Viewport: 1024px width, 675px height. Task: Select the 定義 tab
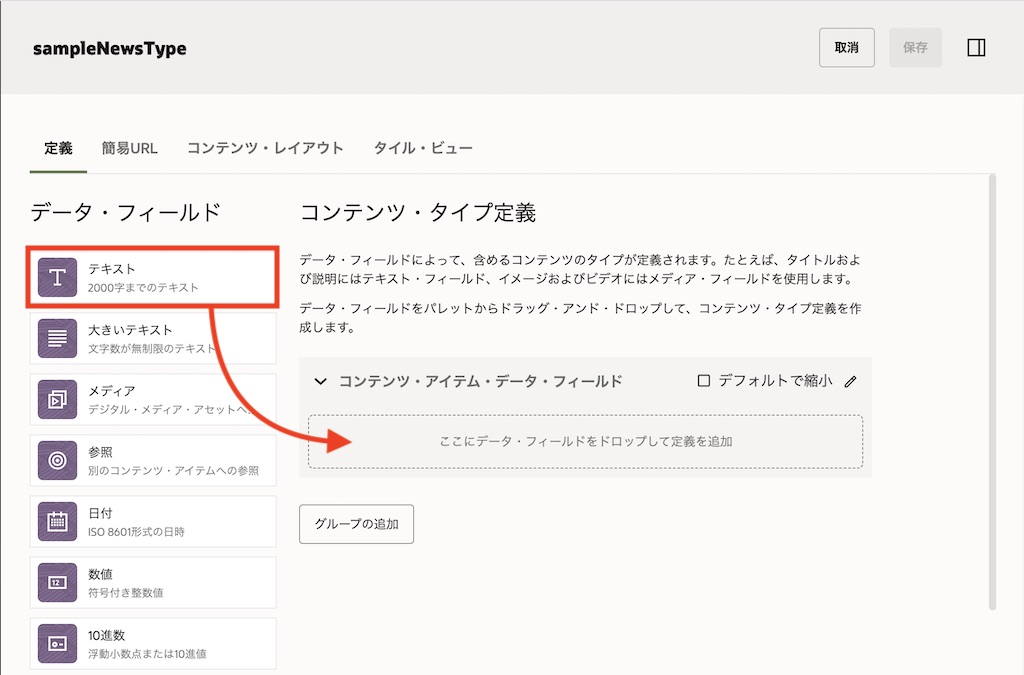[x=58, y=148]
